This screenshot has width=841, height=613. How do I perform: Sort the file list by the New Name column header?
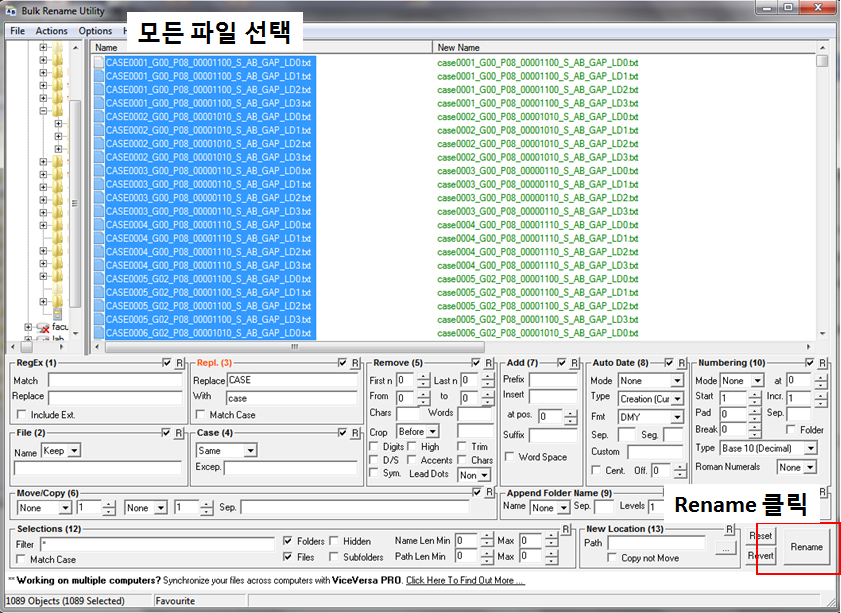pyautogui.click(x=624, y=47)
